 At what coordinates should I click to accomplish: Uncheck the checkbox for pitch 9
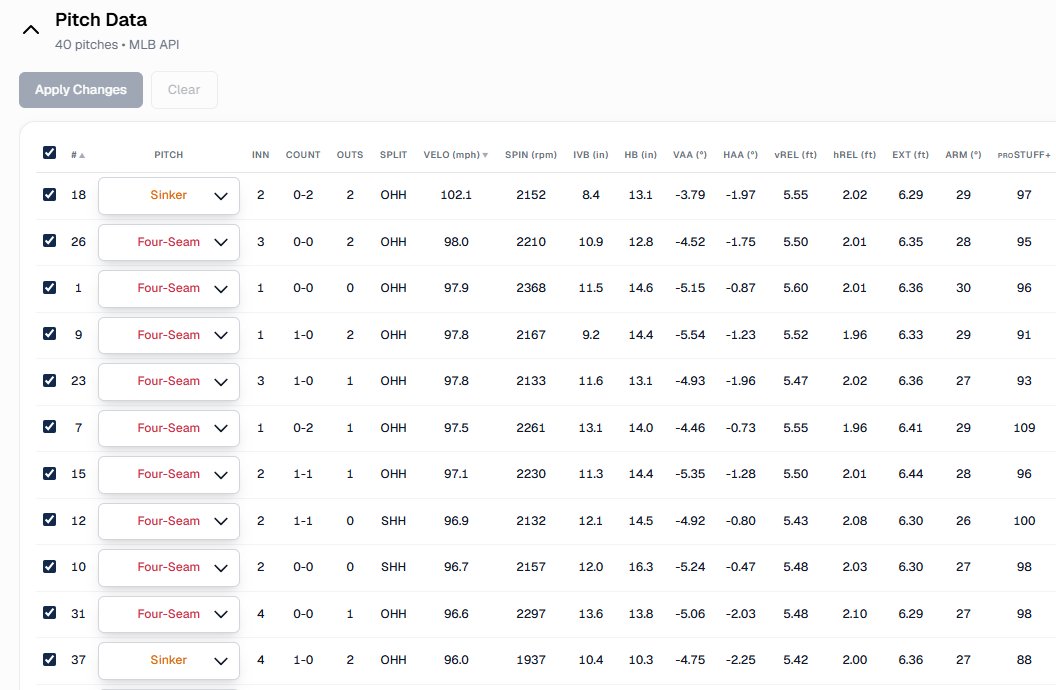coord(49,334)
